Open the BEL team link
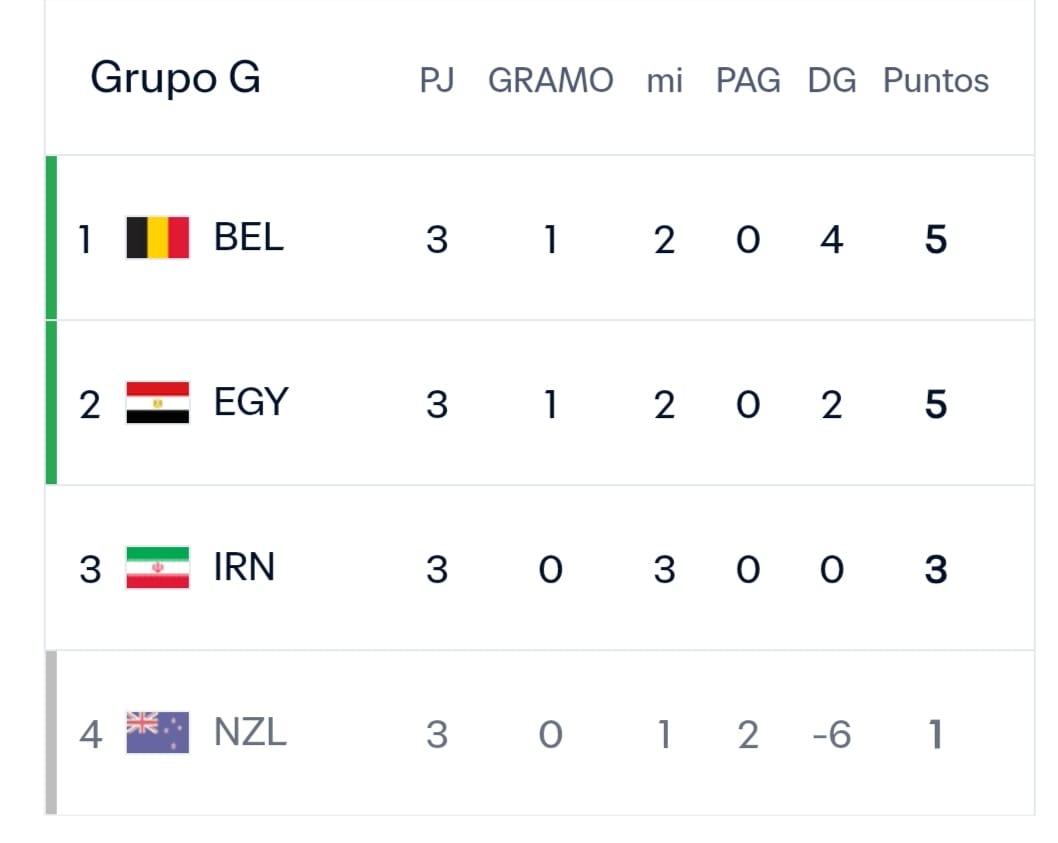Image resolution: width=1058 pixels, height=843 pixels. 248,238
